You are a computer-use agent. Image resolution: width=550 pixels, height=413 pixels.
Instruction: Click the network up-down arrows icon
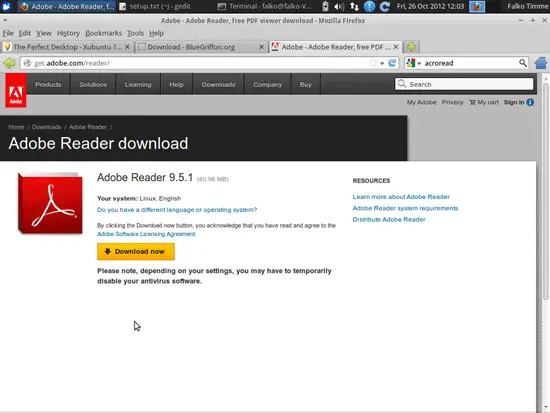point(354,6)
